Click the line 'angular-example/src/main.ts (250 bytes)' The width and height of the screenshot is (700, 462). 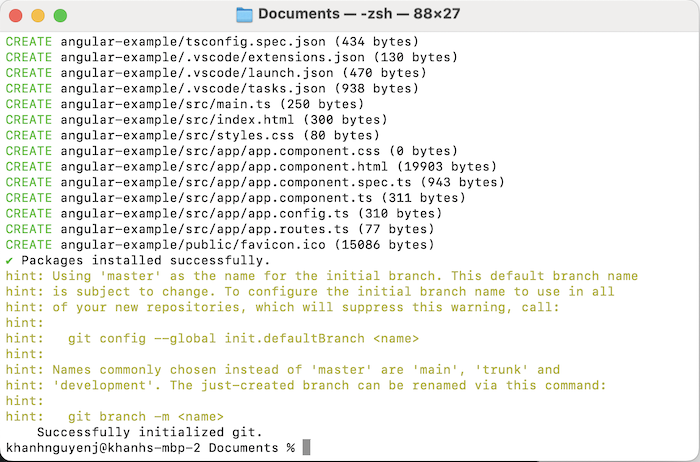(x=212, y=104)
